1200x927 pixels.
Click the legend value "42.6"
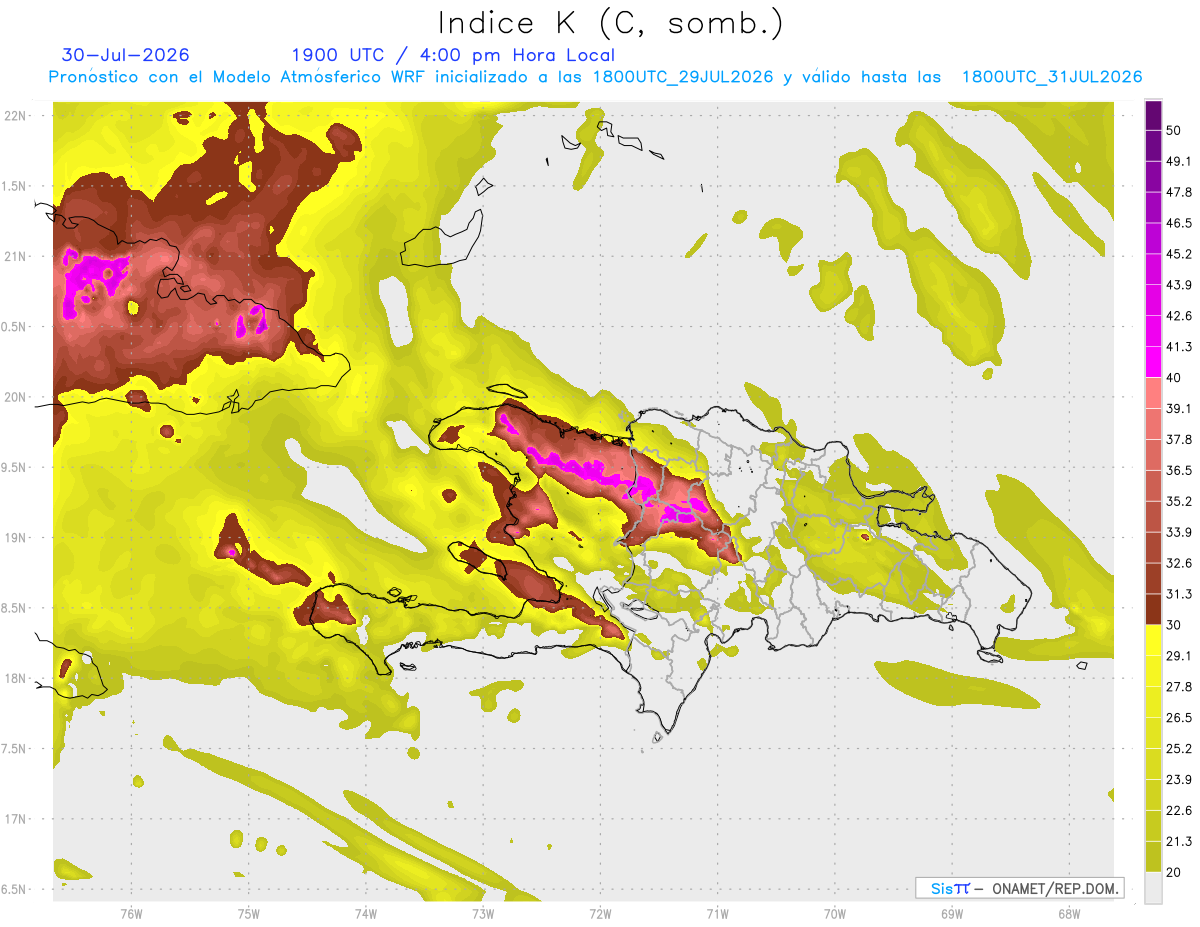(x=1179, y=316)
